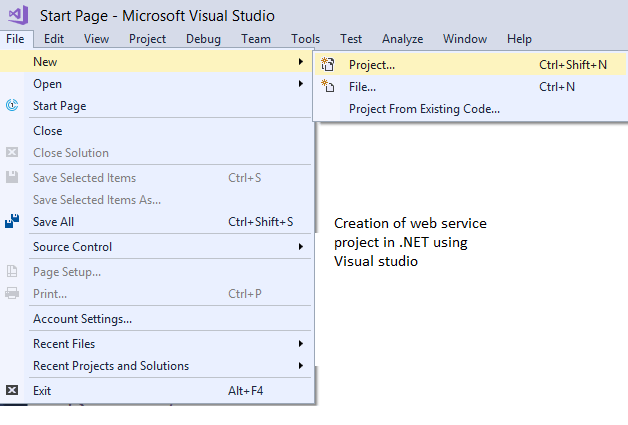Expand the Open submenu arrow
Screen dimensions: 628x425
click(300, 84)
